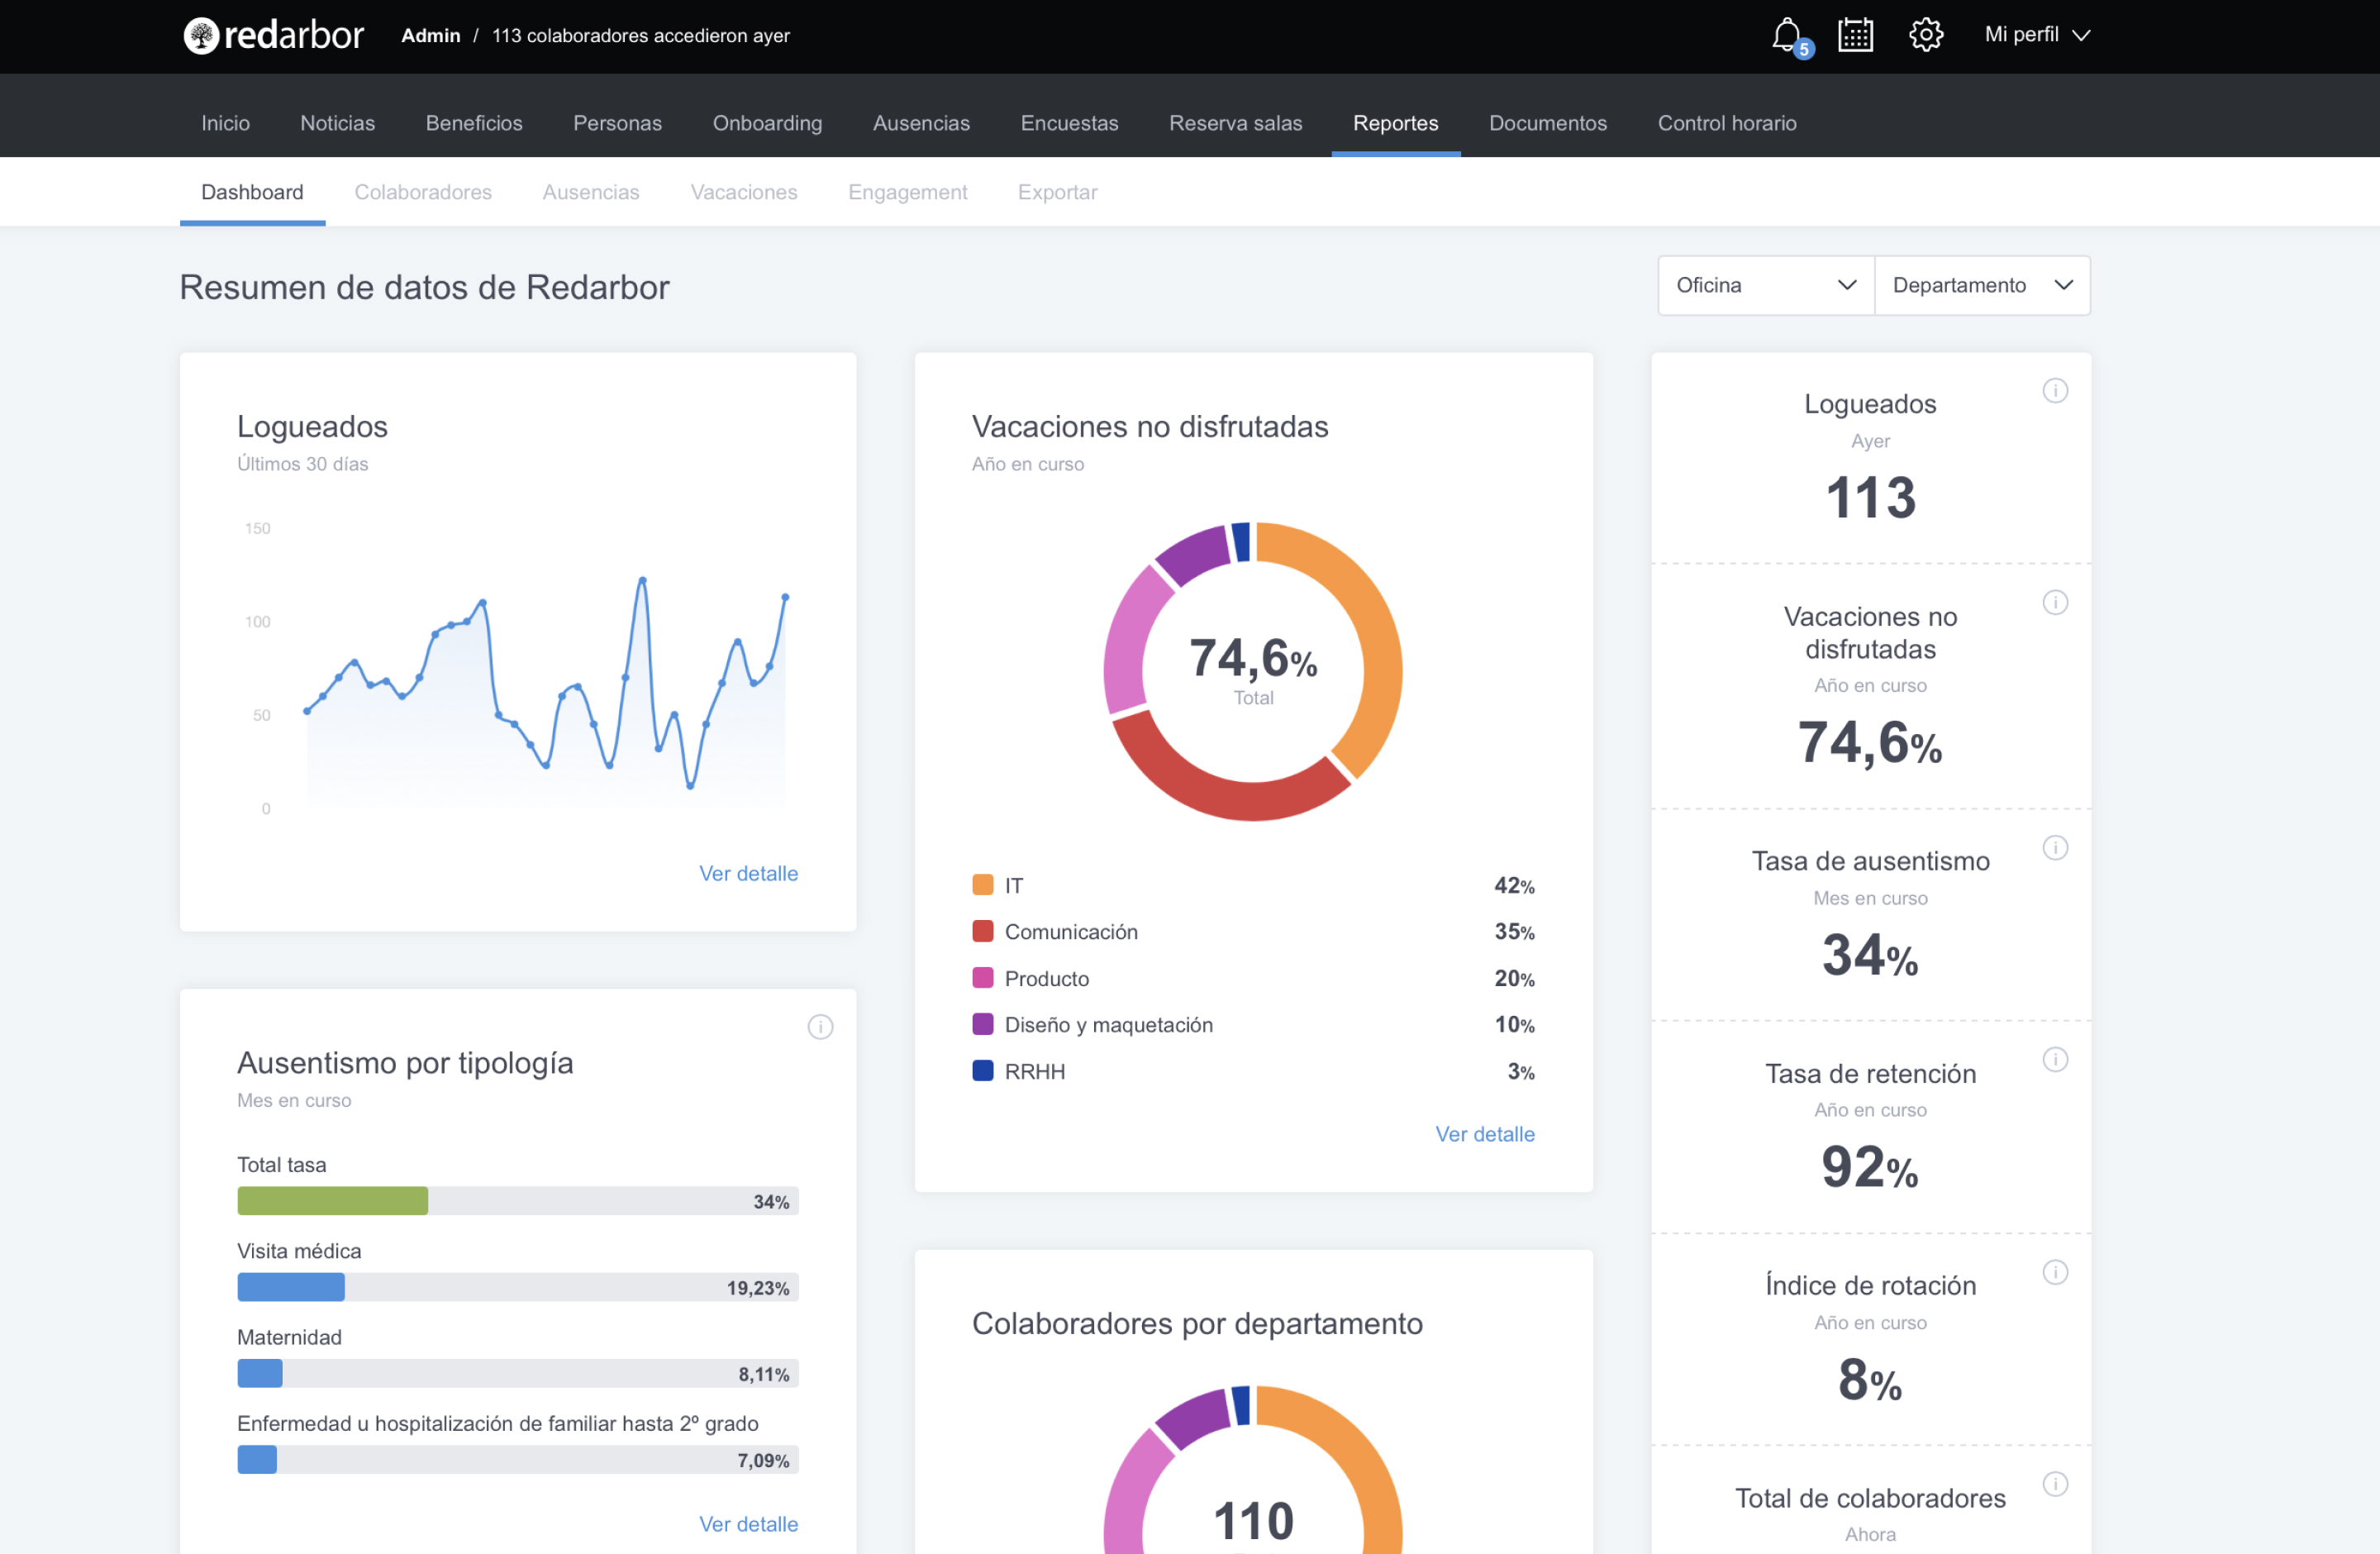Open Ver detalle under the Logueados chart
This screenshot has width=2380, height=1554.
(x=749, y=873)
